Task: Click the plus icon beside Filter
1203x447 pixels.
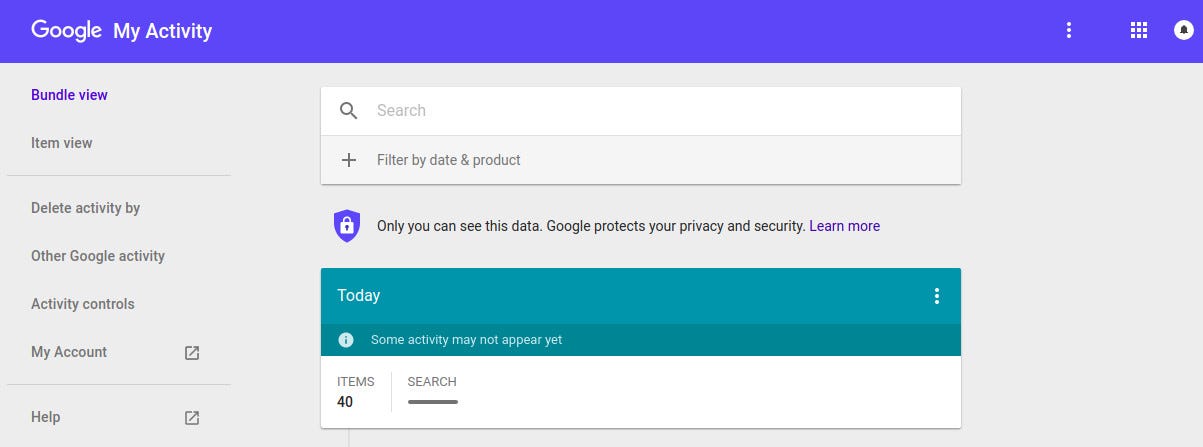Action: (348, 160)
